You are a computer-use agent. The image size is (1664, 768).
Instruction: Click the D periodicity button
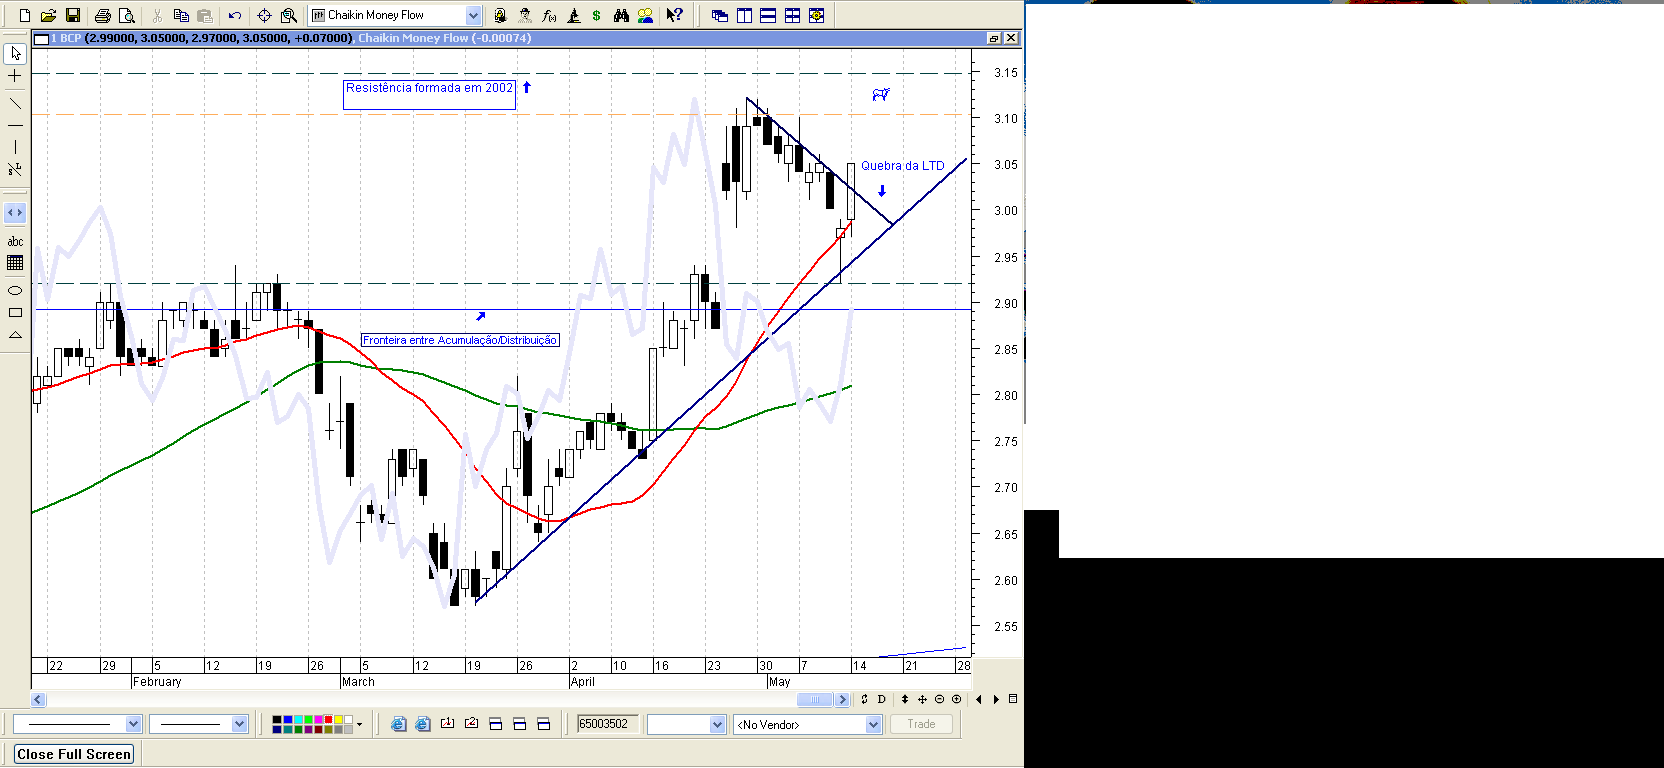(x=881, y=700)
